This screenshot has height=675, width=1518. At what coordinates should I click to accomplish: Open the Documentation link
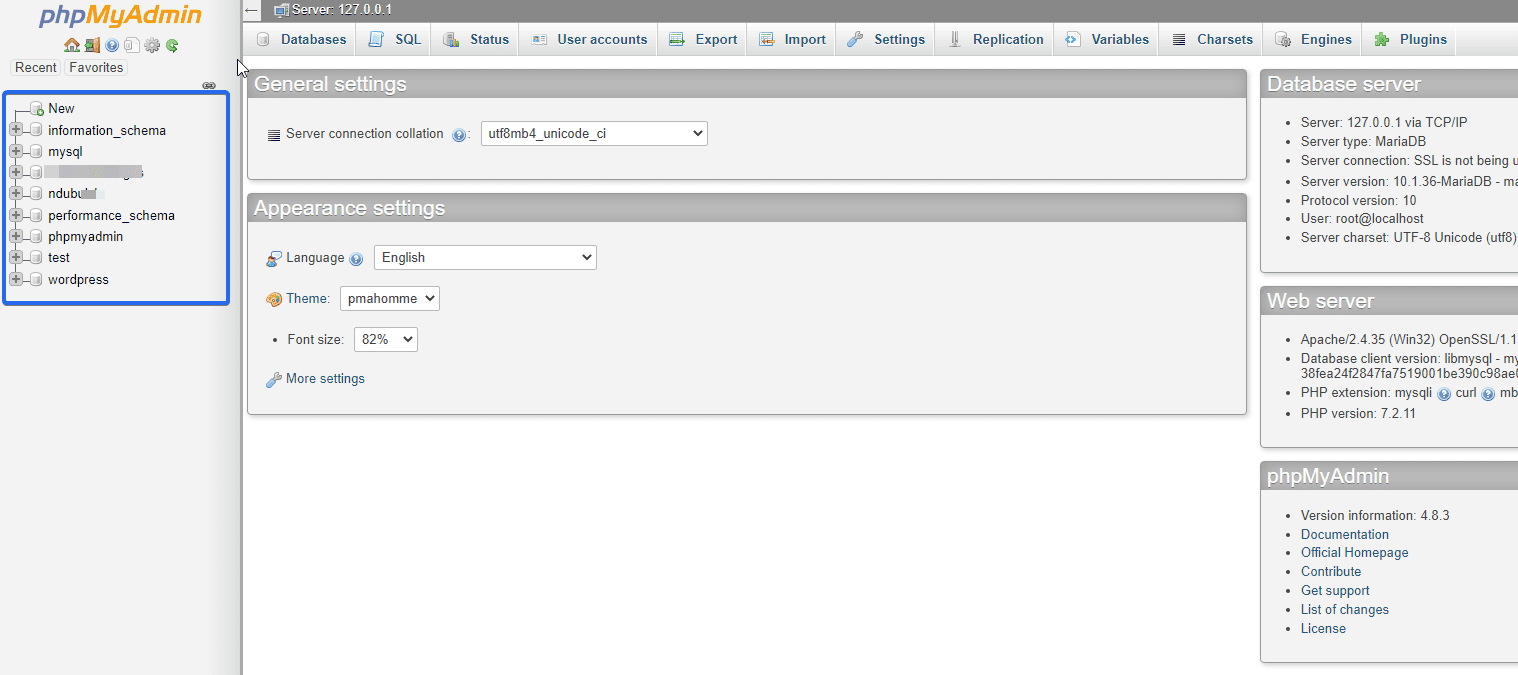pos(1345,534)
